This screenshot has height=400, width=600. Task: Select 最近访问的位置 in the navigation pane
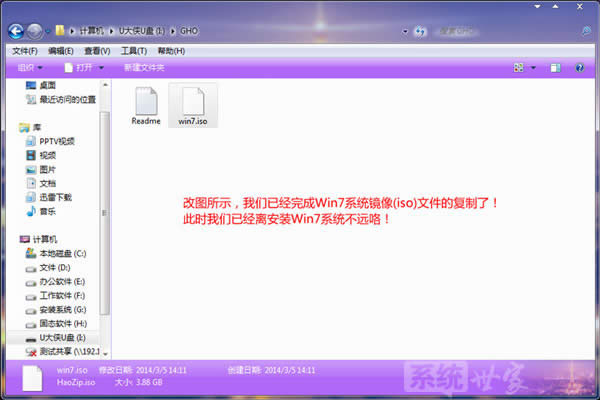point(61,100)
